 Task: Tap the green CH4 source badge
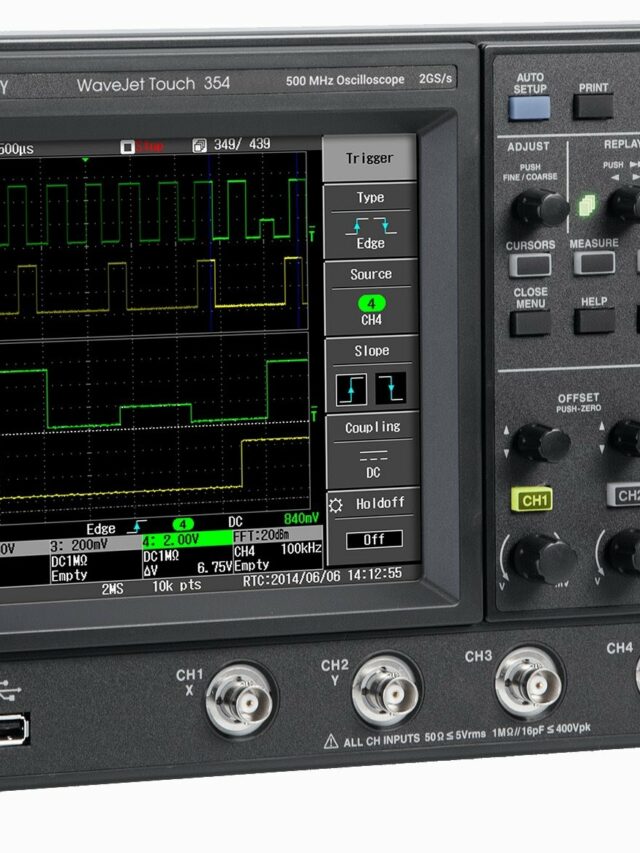coord(371,304)
